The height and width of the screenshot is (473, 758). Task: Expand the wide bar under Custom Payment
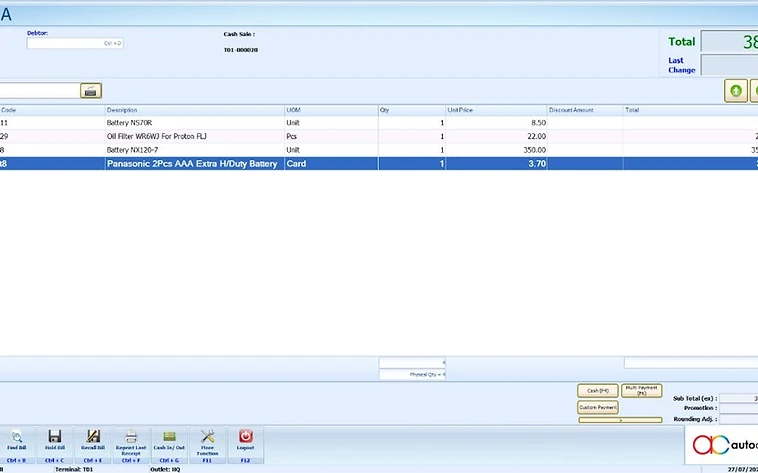click(x=620, y=420)
